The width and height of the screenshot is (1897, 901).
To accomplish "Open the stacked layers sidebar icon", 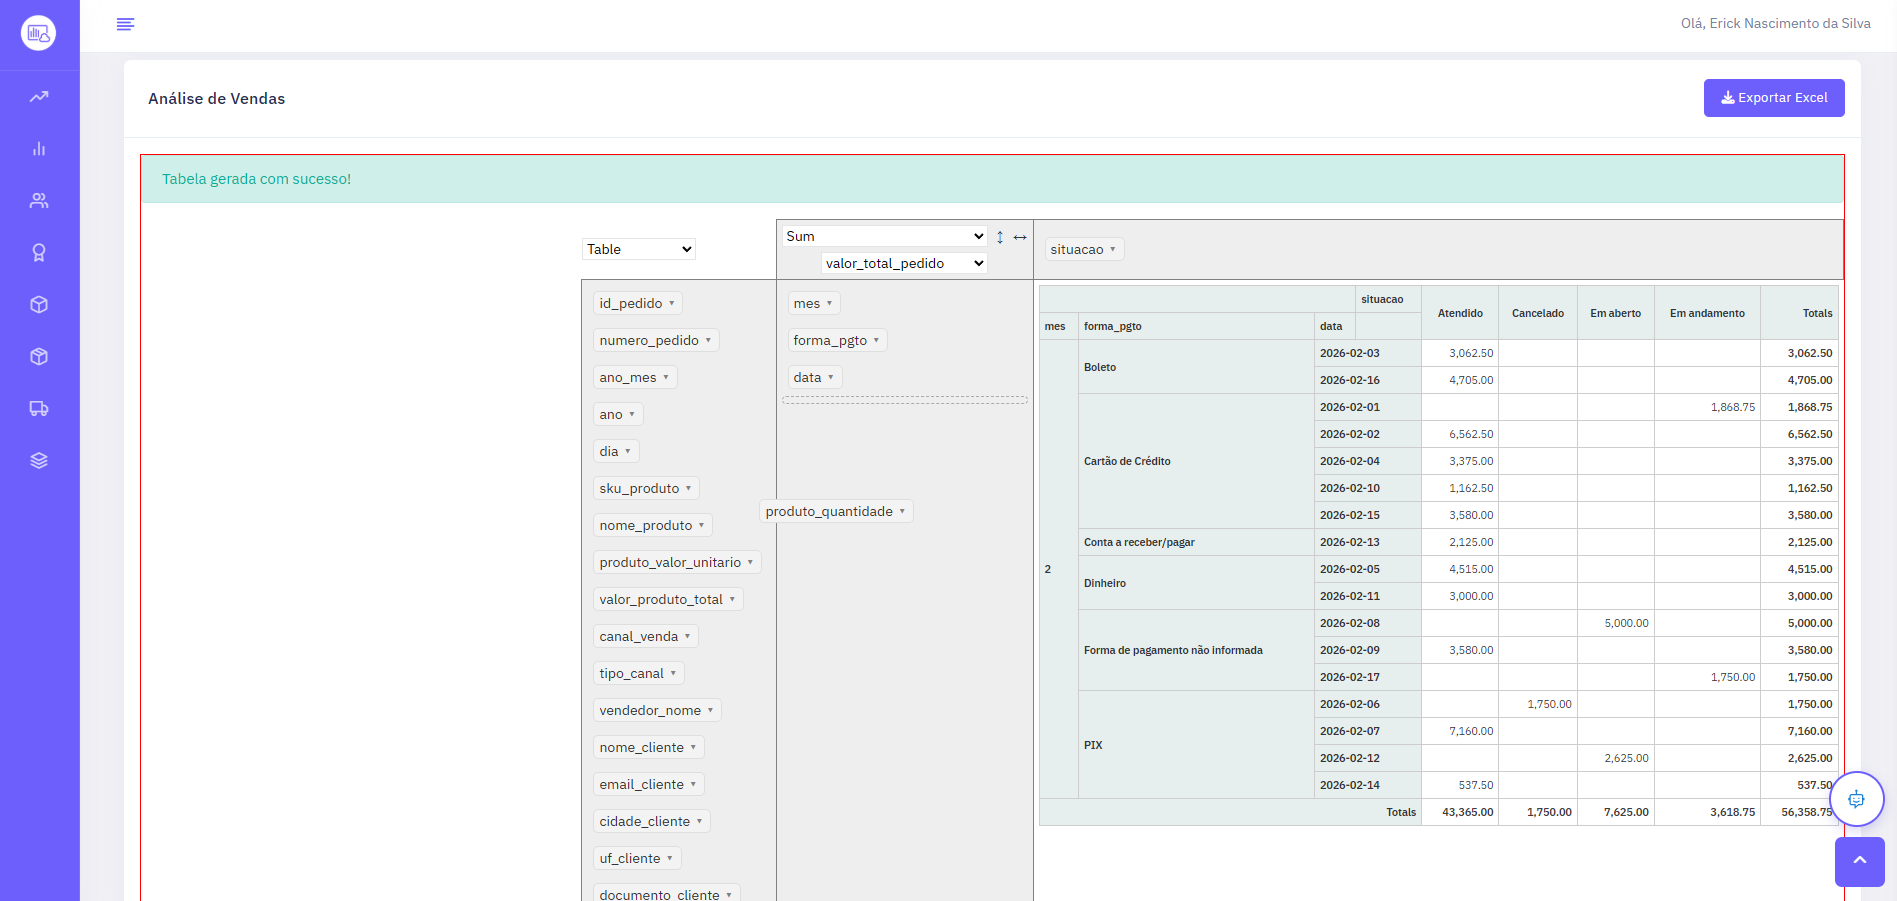I will (x=39, y=461).
